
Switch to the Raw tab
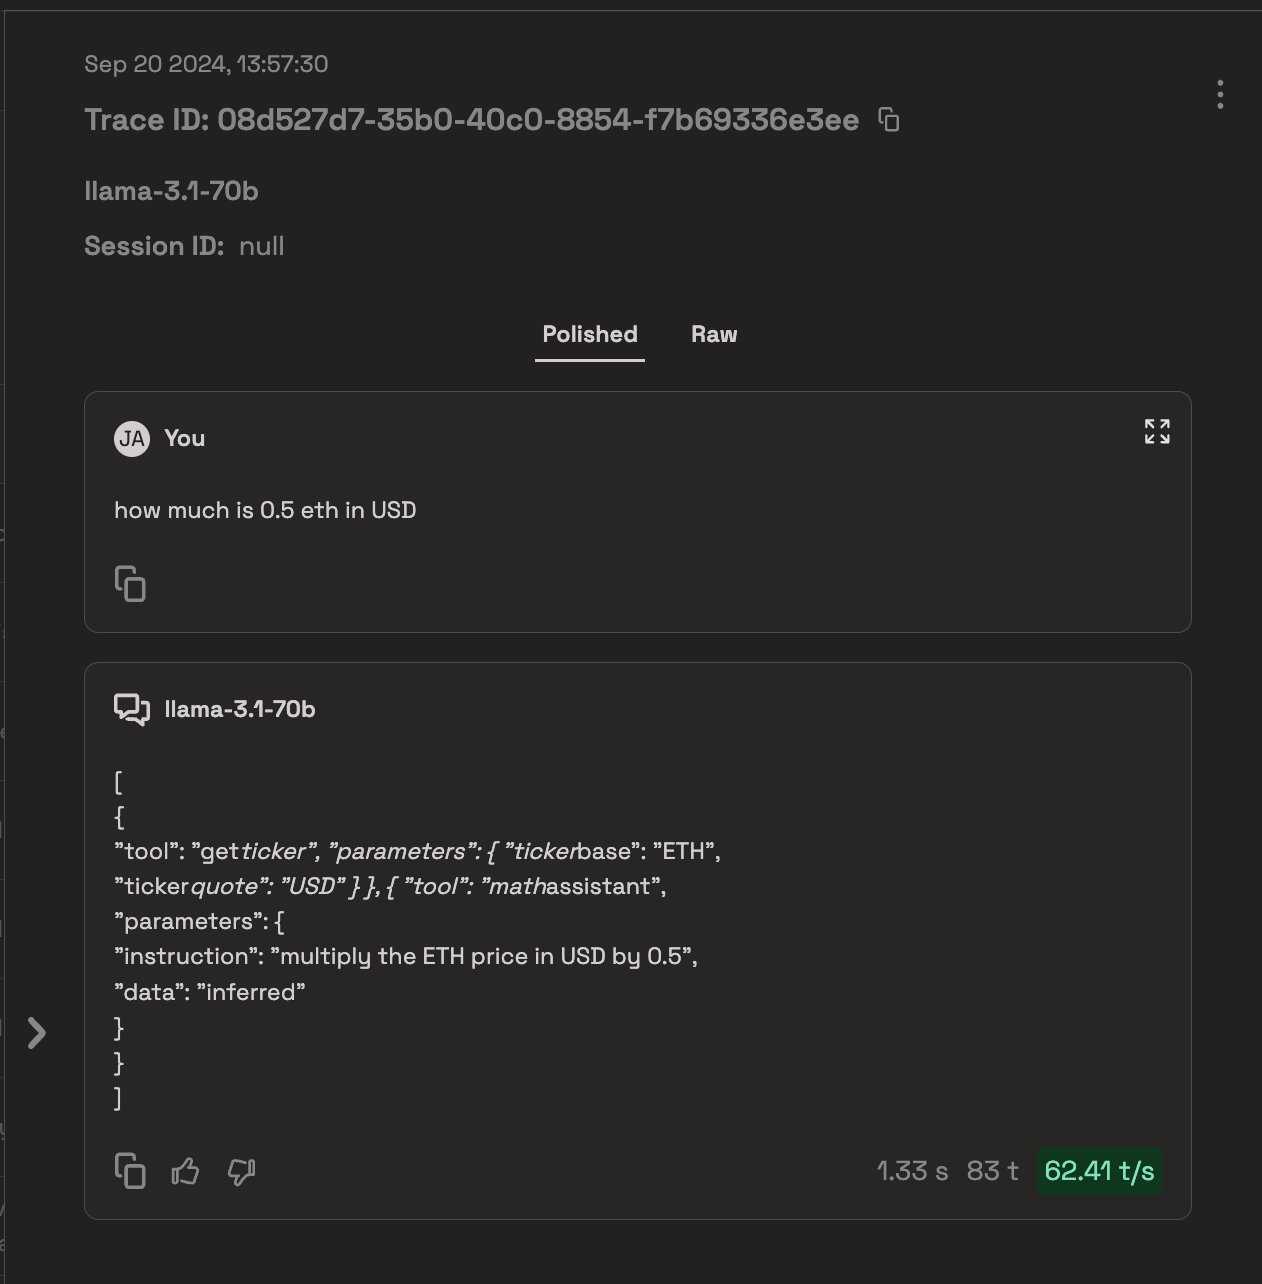[714, 335]
